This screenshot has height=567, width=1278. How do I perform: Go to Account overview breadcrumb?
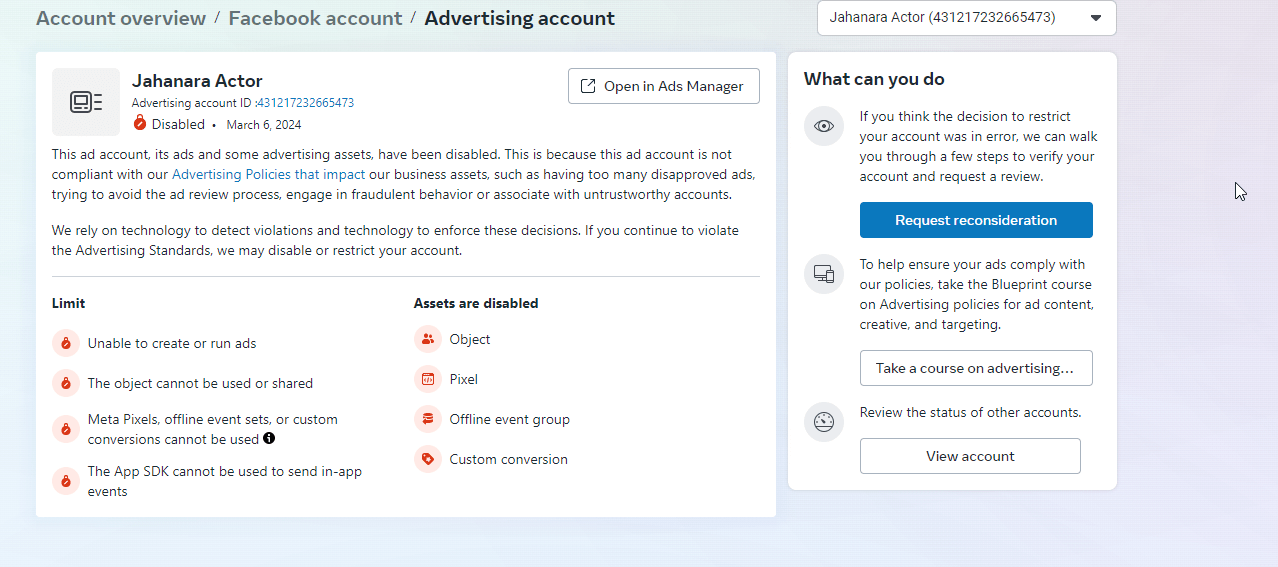pyautogui.click(x=121, y=18)
